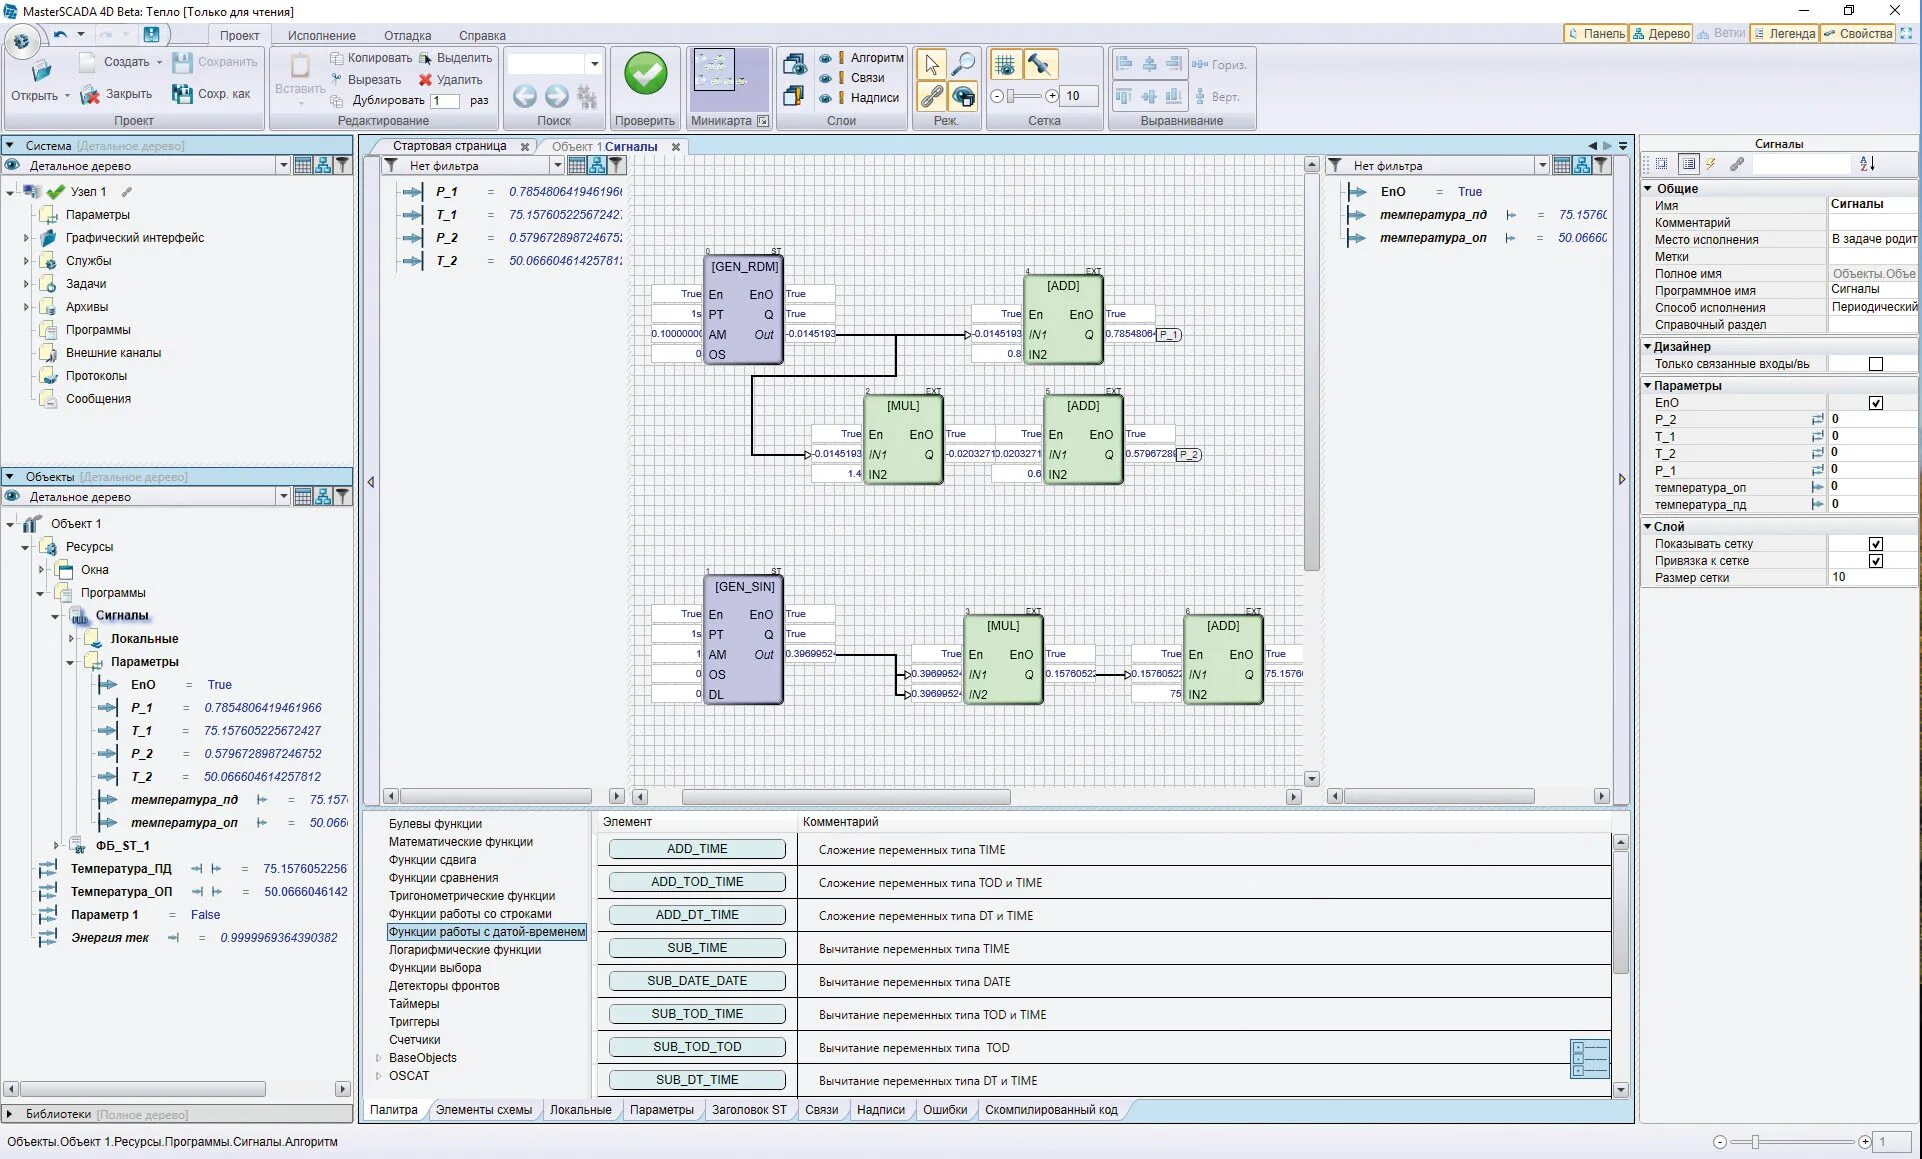Open the Отладка ribbon tab

tap(407, 35)
